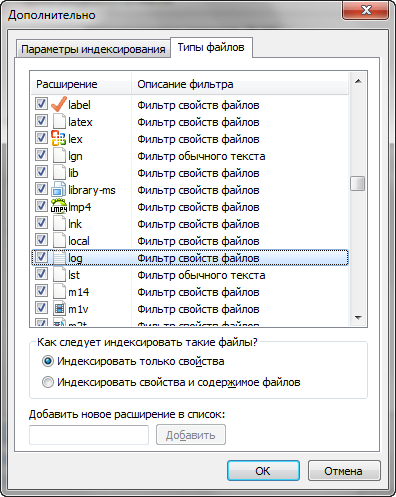Close the 'Дополнительно' dialog window
396x497 pixels.
coord(366,10)
